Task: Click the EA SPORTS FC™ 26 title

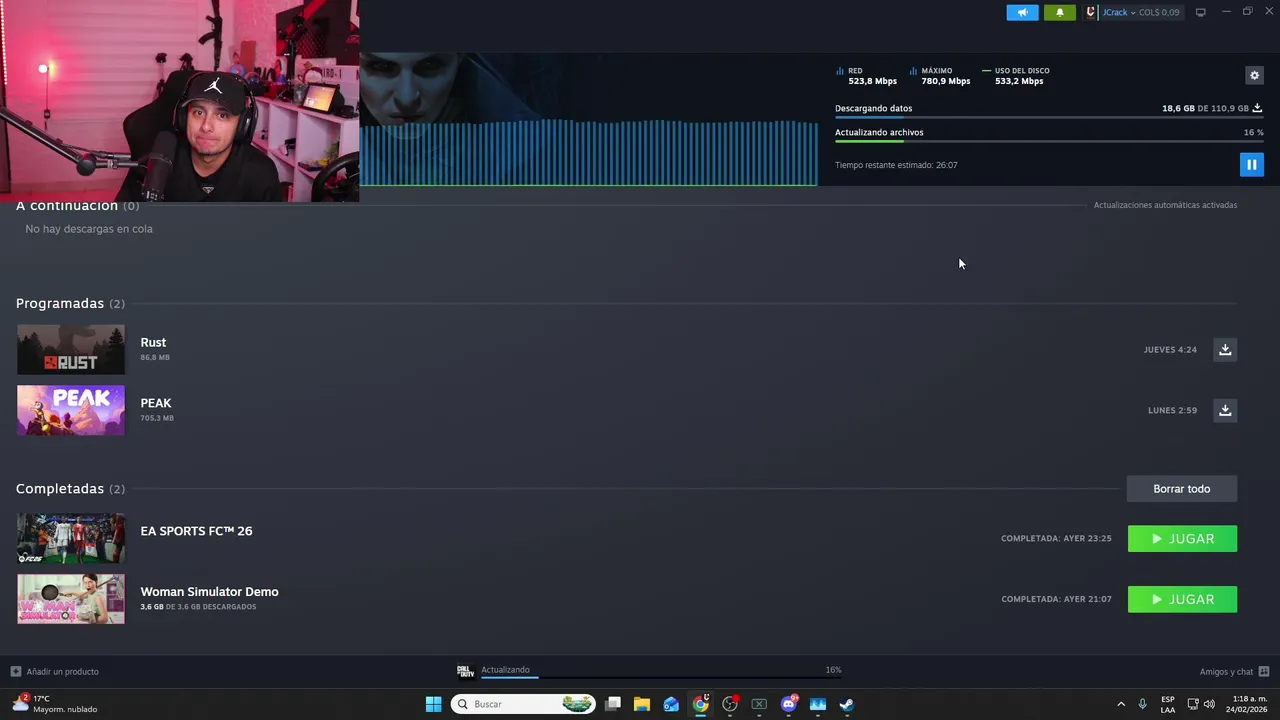Action: tap(196, 531)
